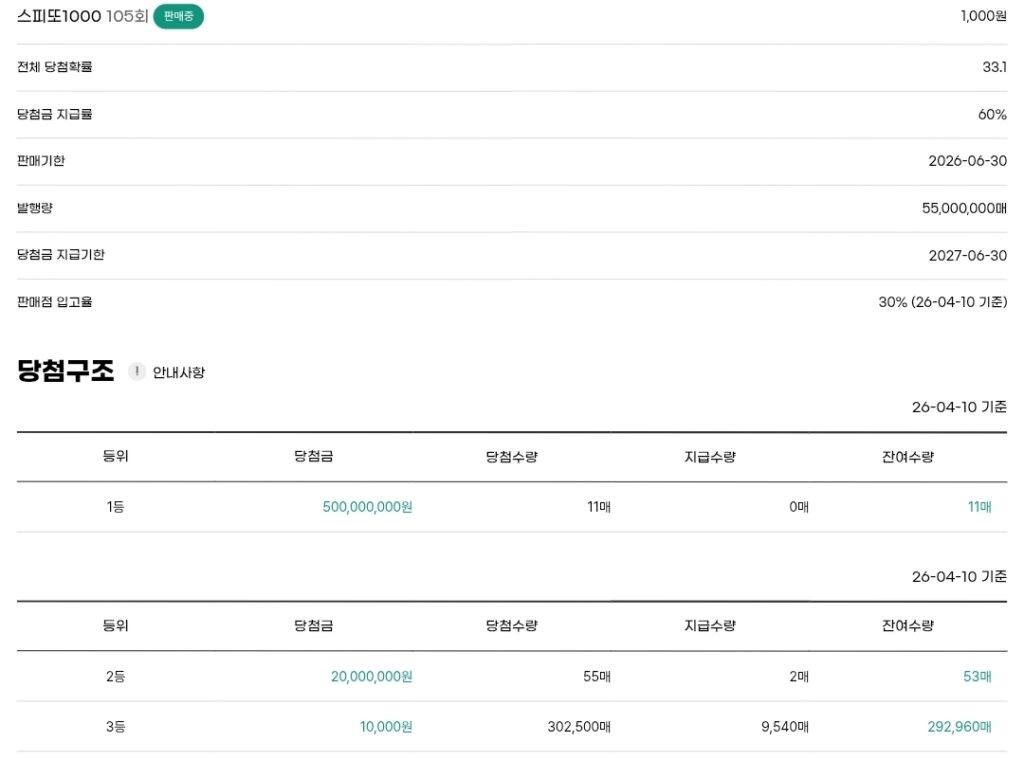The height and width of the screenshot is (760, 1024).
Task: Click the 20,000,000원 second prize amount
Action: click(371, 676)
